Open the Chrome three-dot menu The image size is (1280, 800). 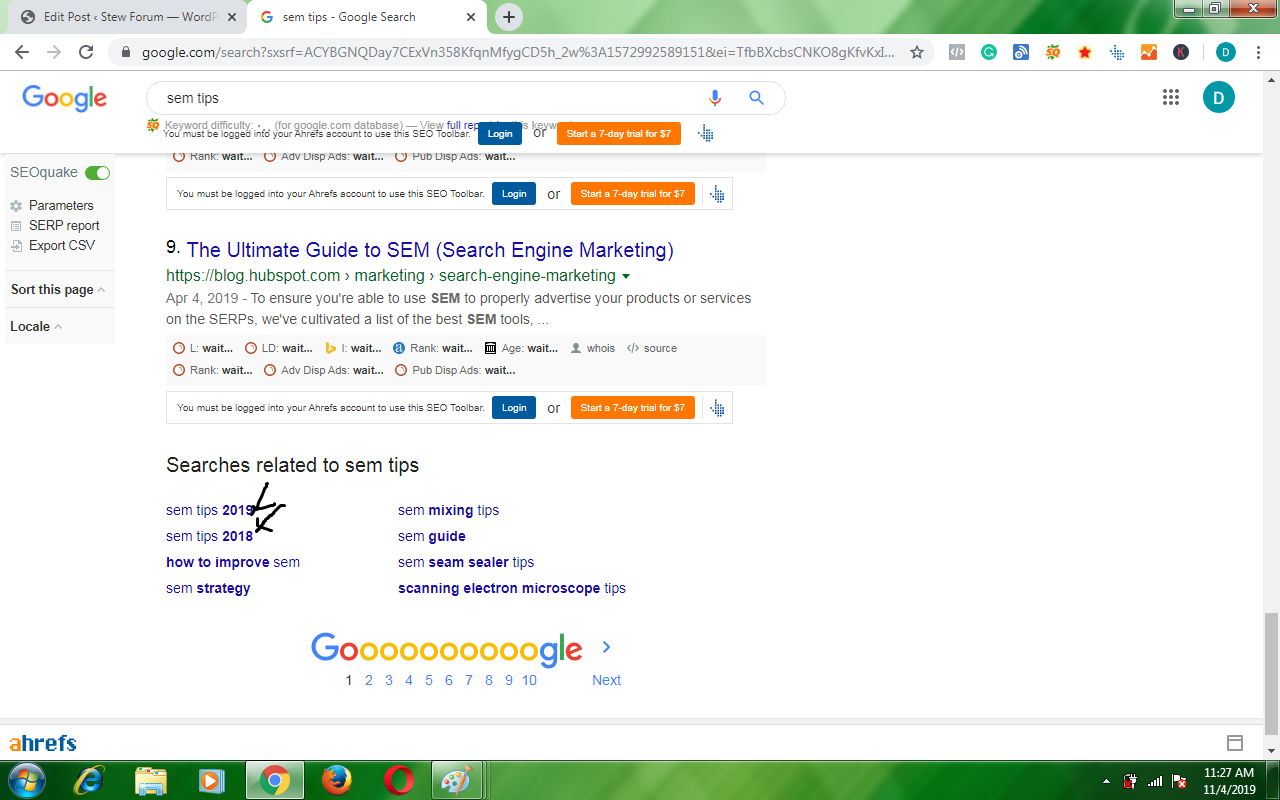coord(1259,52)
